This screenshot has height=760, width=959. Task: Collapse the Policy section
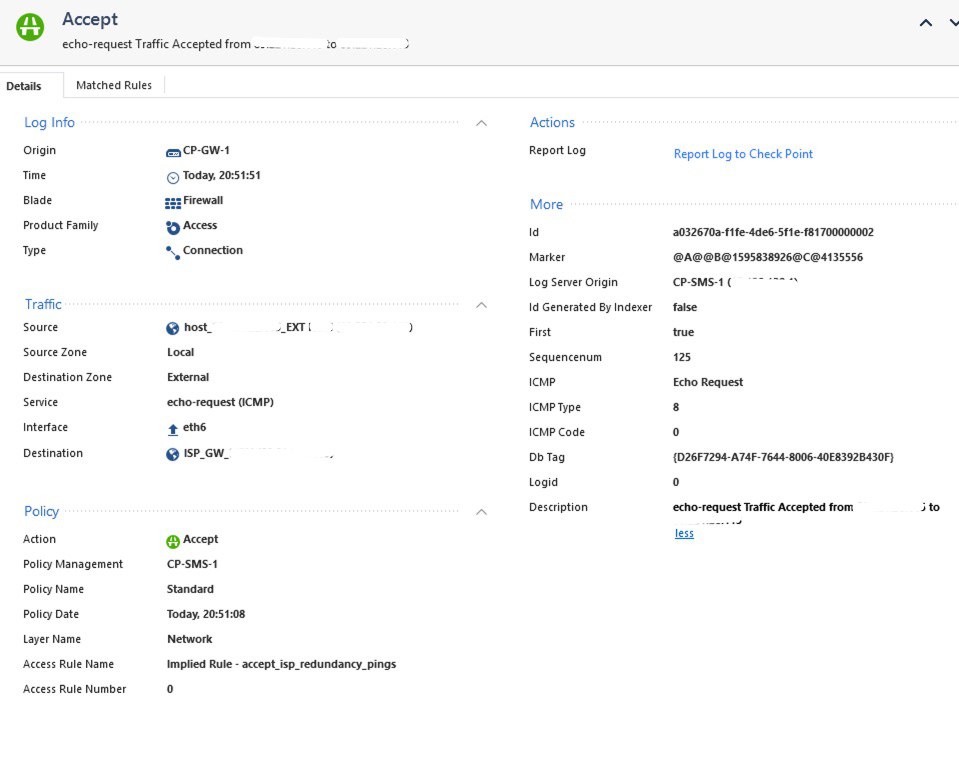click(x=481, y=512)
